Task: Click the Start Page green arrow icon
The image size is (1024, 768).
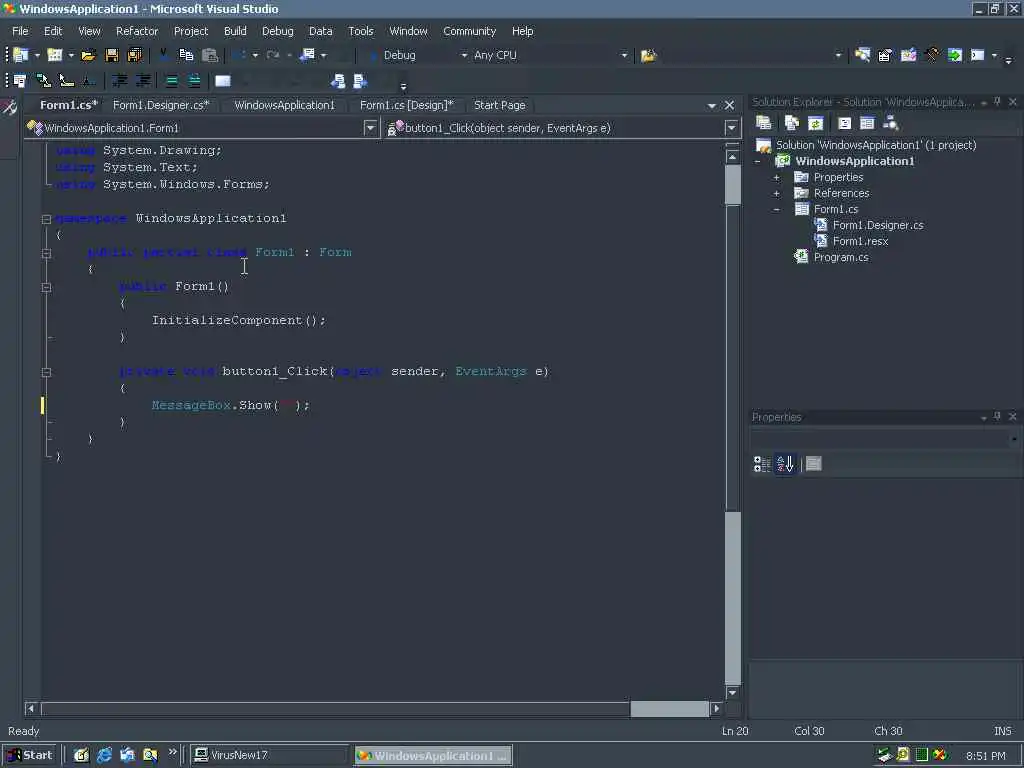Action: click(955, 56)
